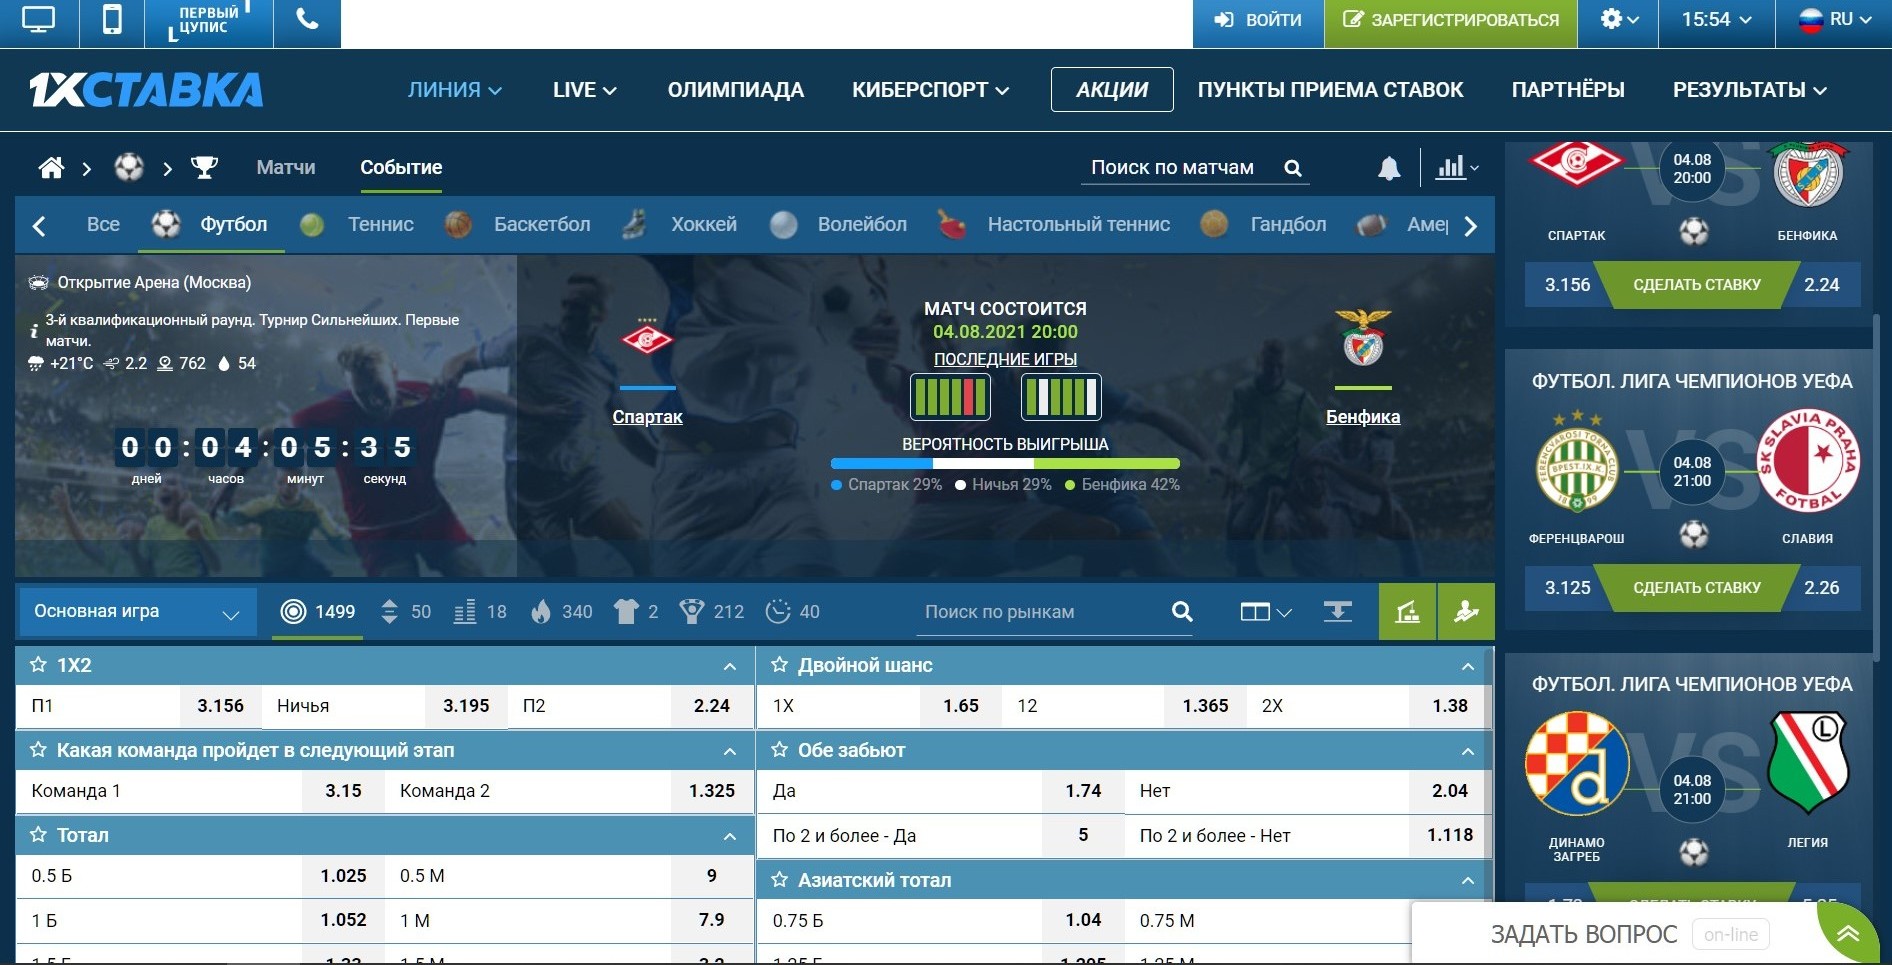The width and height of the screenshot is (1892, 965).
Task: Click СДЕЛАТЬ СТАВКУ for Ференцварош–Славия
Action: 1697,588
